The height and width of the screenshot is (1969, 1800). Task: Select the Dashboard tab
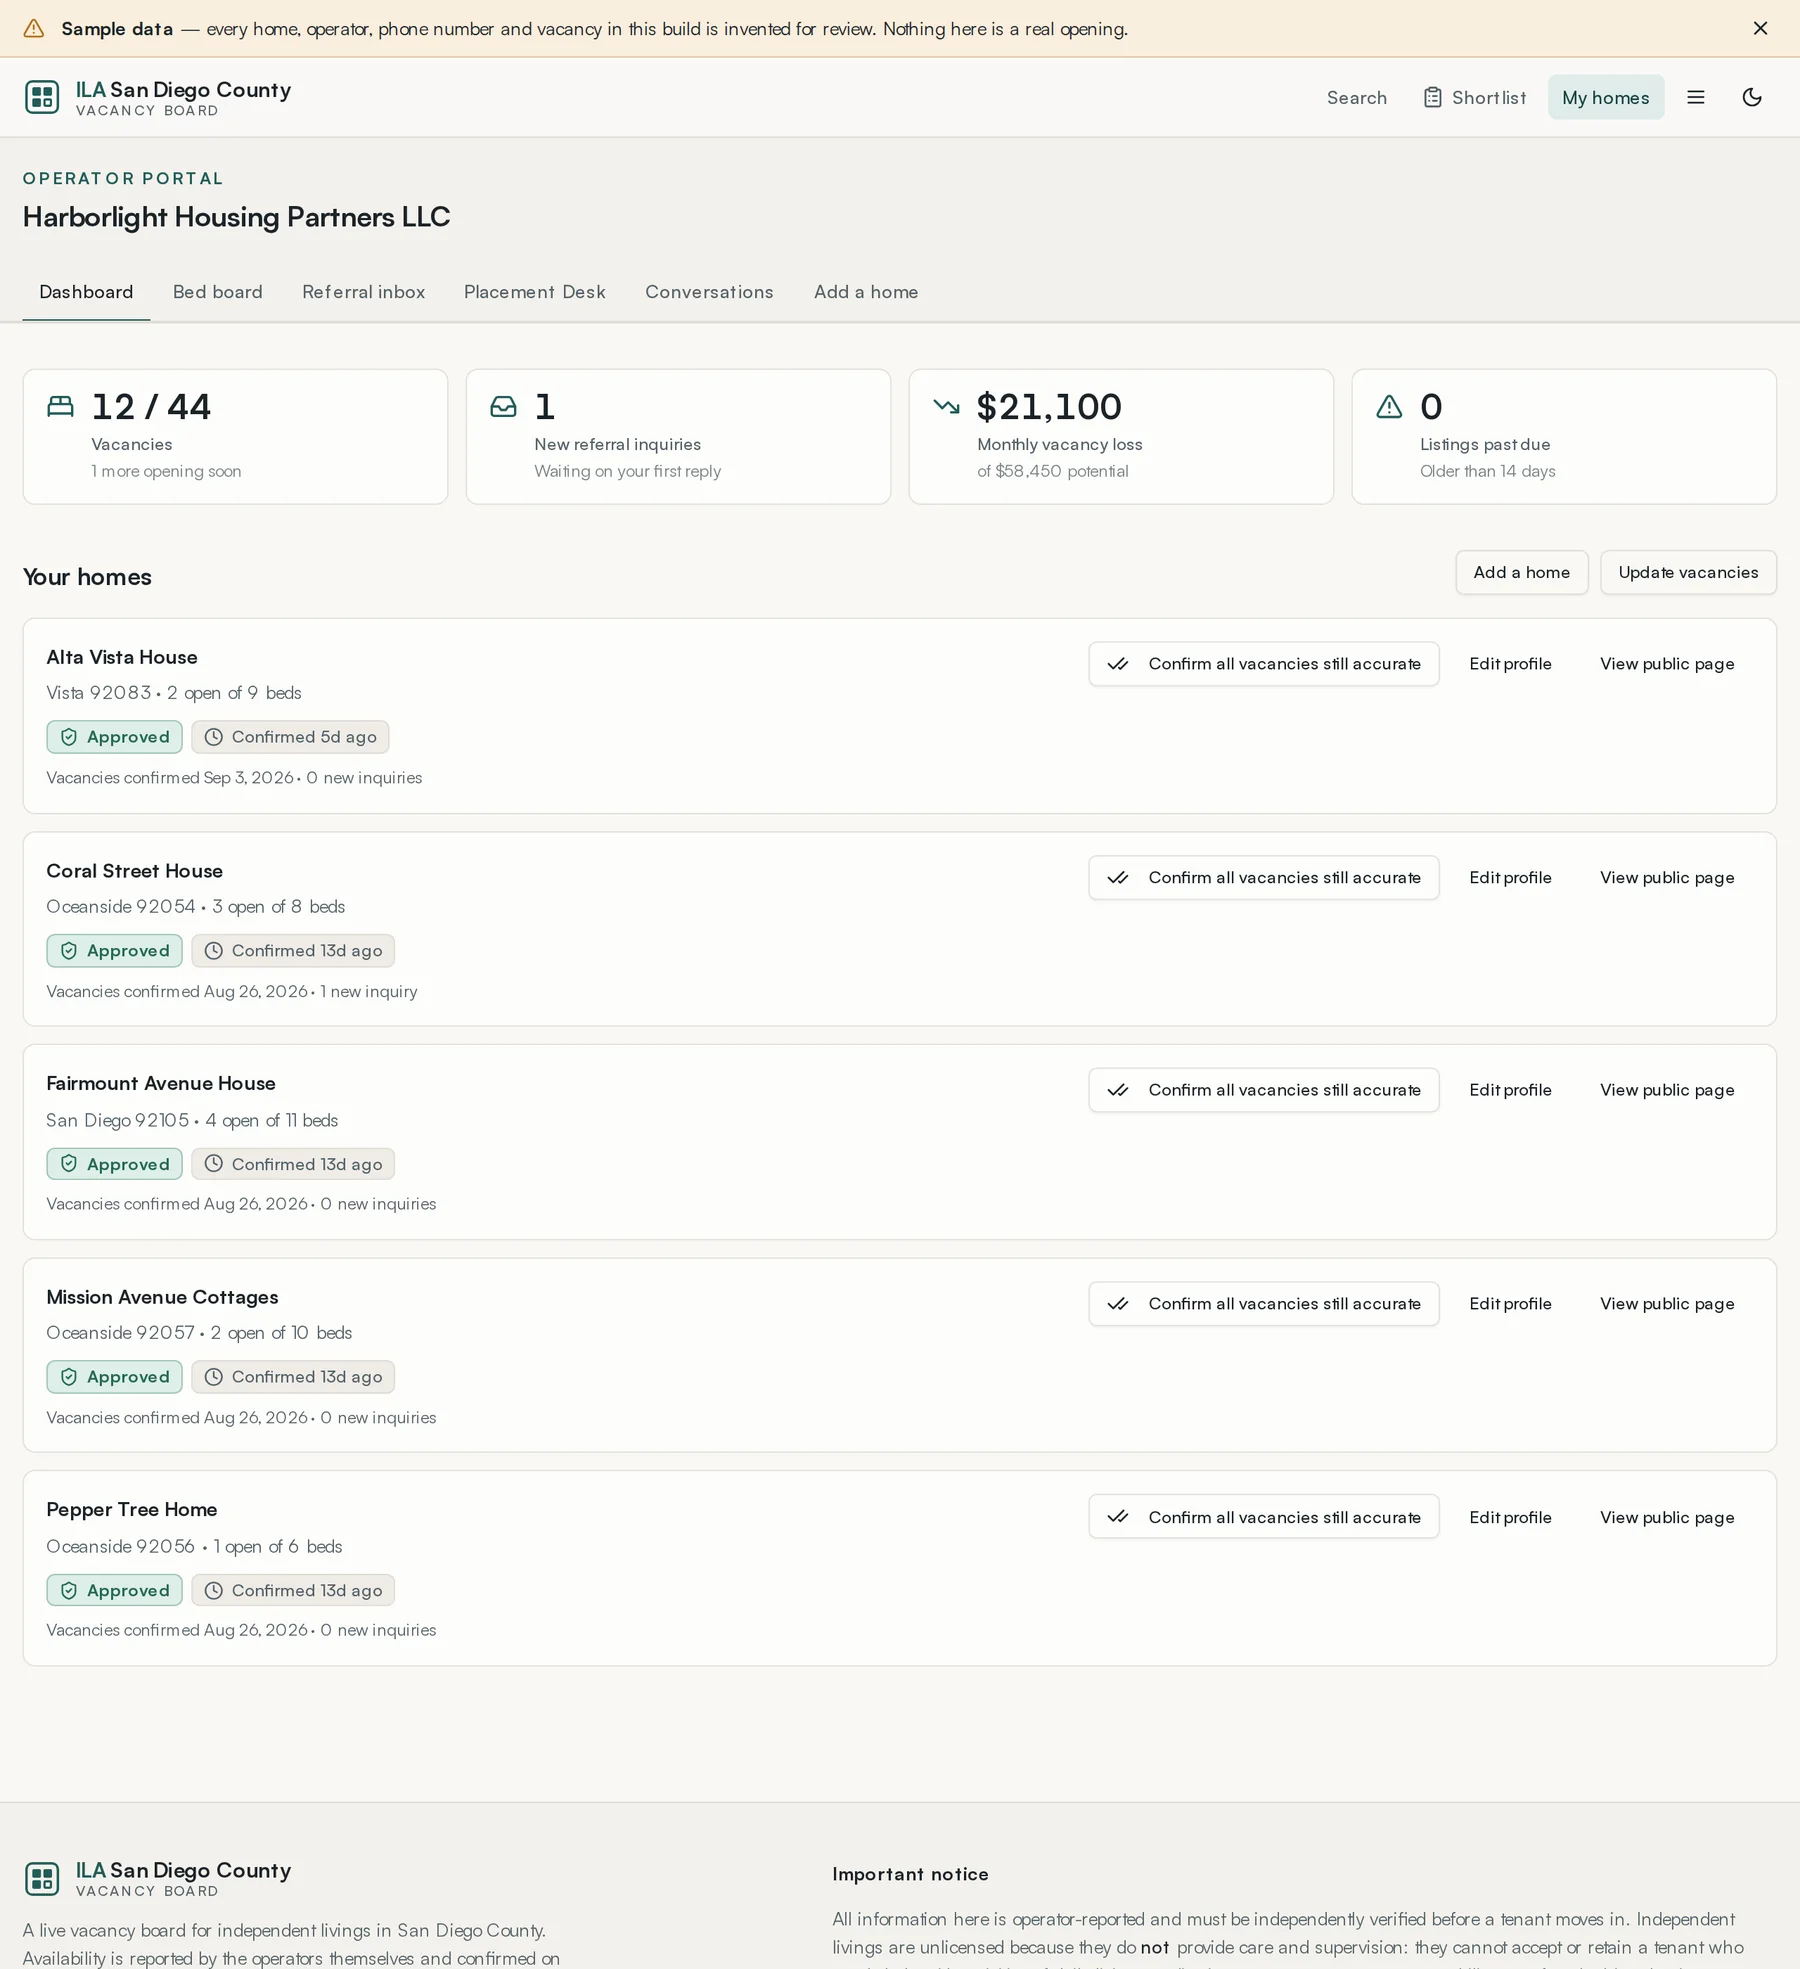(86, 292)
